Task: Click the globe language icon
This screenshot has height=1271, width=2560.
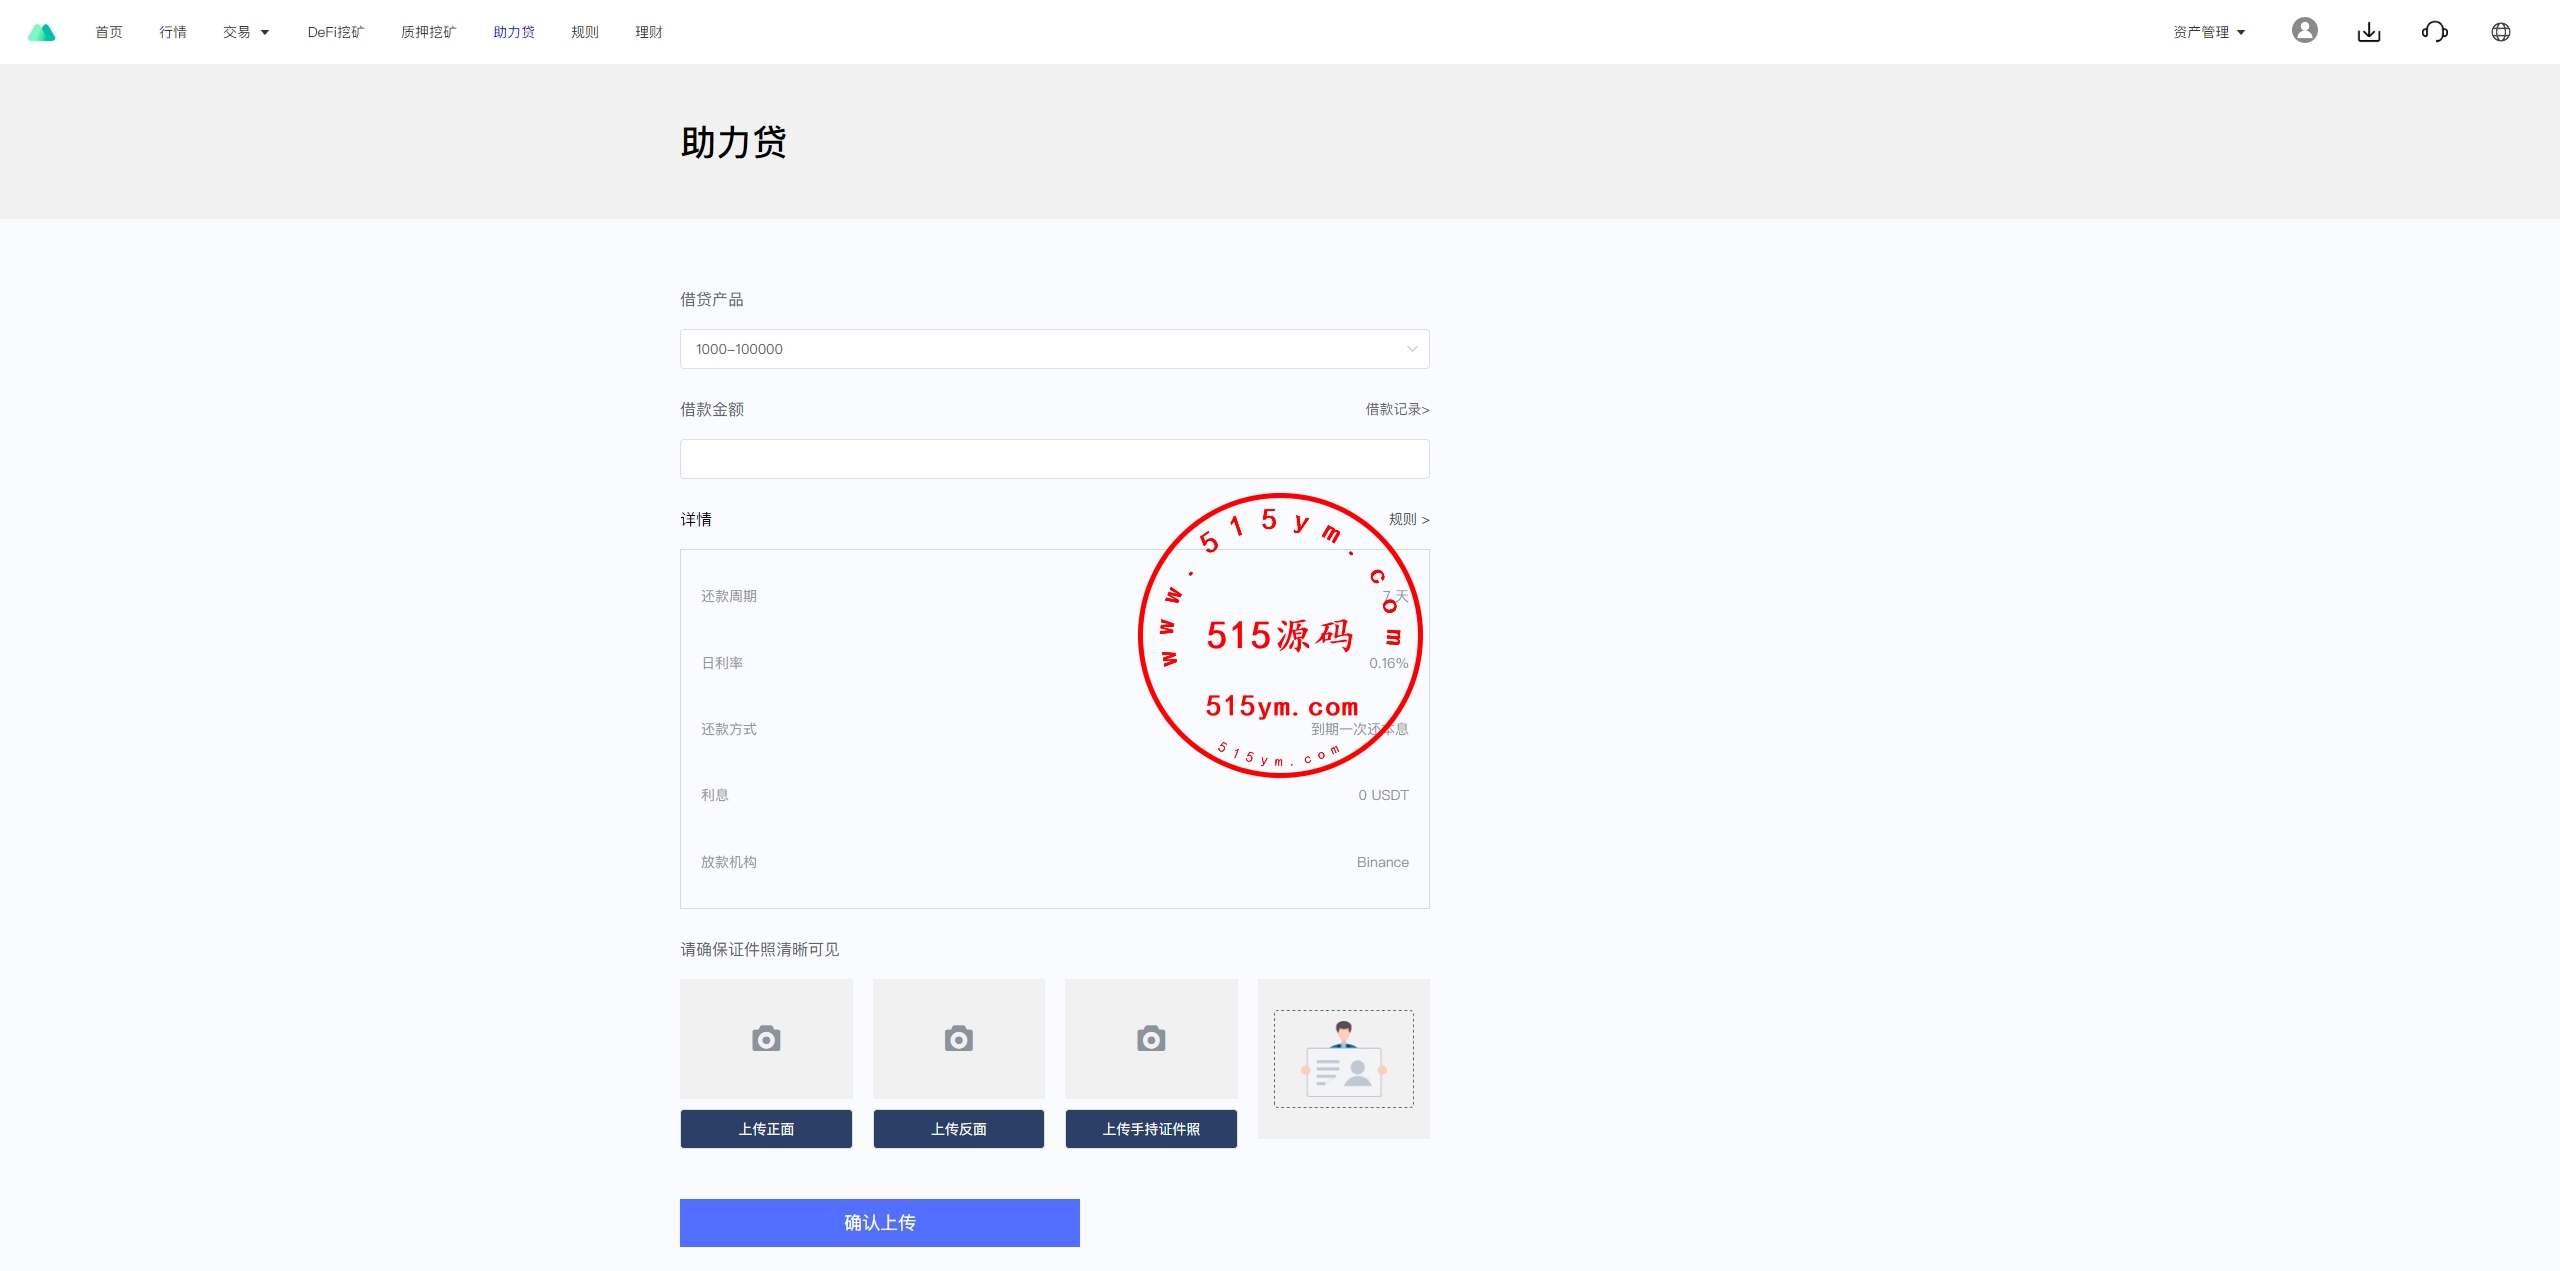Action: (2500, 32)
